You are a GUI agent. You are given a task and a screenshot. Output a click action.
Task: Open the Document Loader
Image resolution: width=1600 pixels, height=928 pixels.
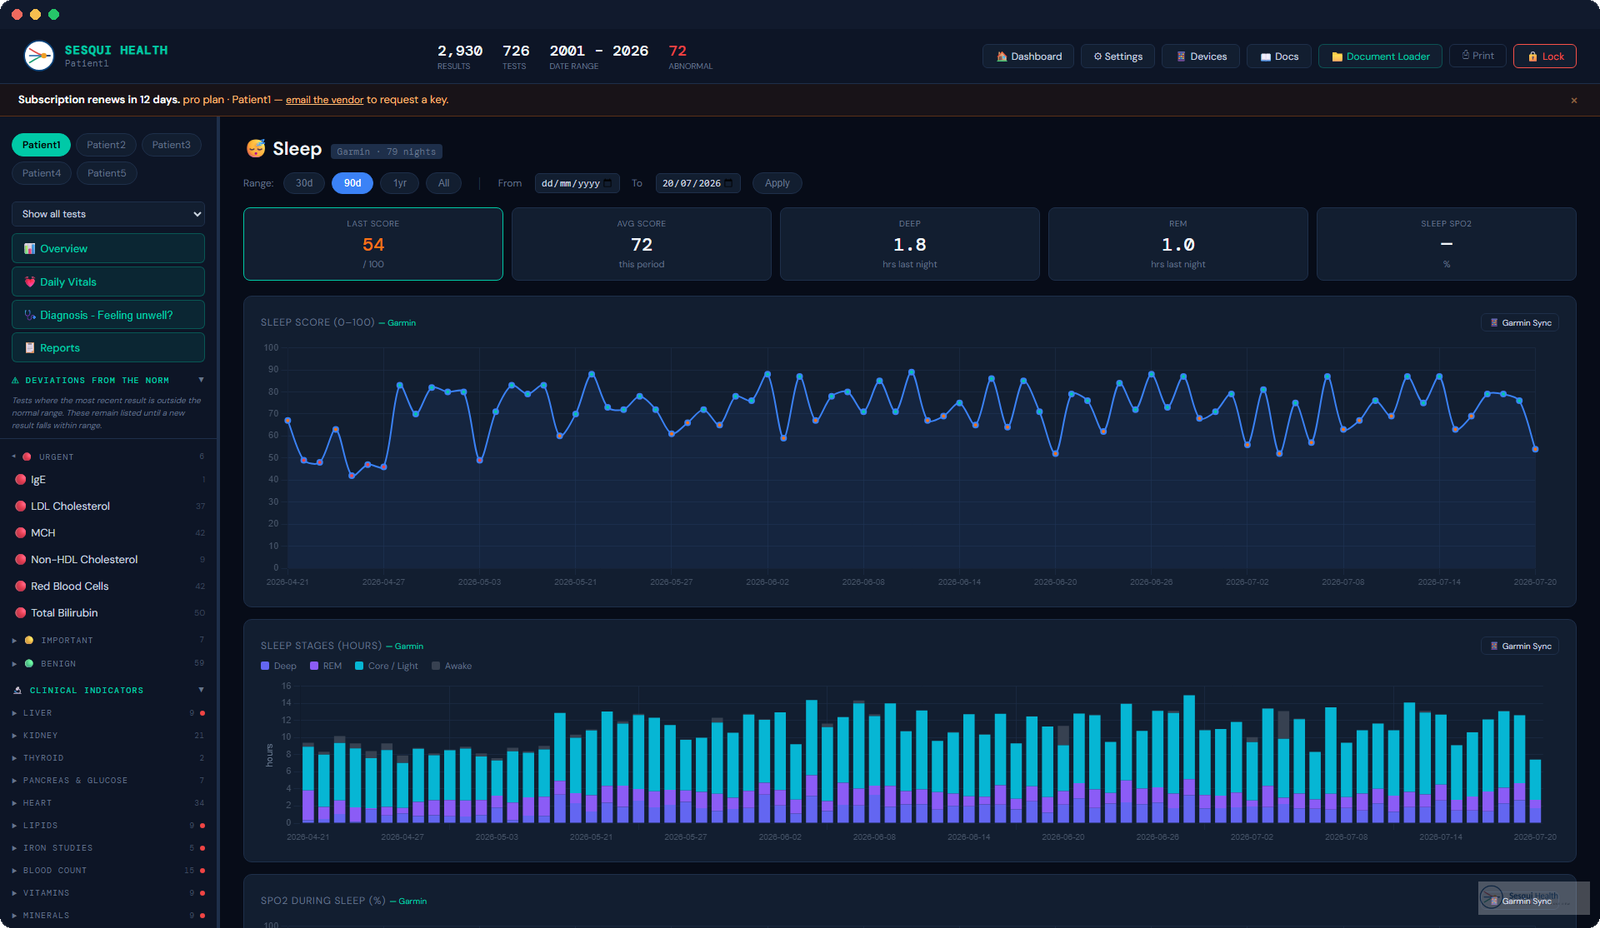click(x=1380, y=56)
